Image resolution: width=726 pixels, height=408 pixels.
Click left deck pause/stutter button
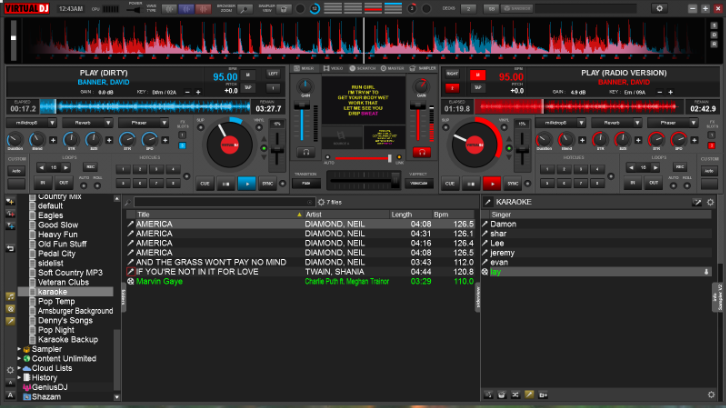pos(225,183)
